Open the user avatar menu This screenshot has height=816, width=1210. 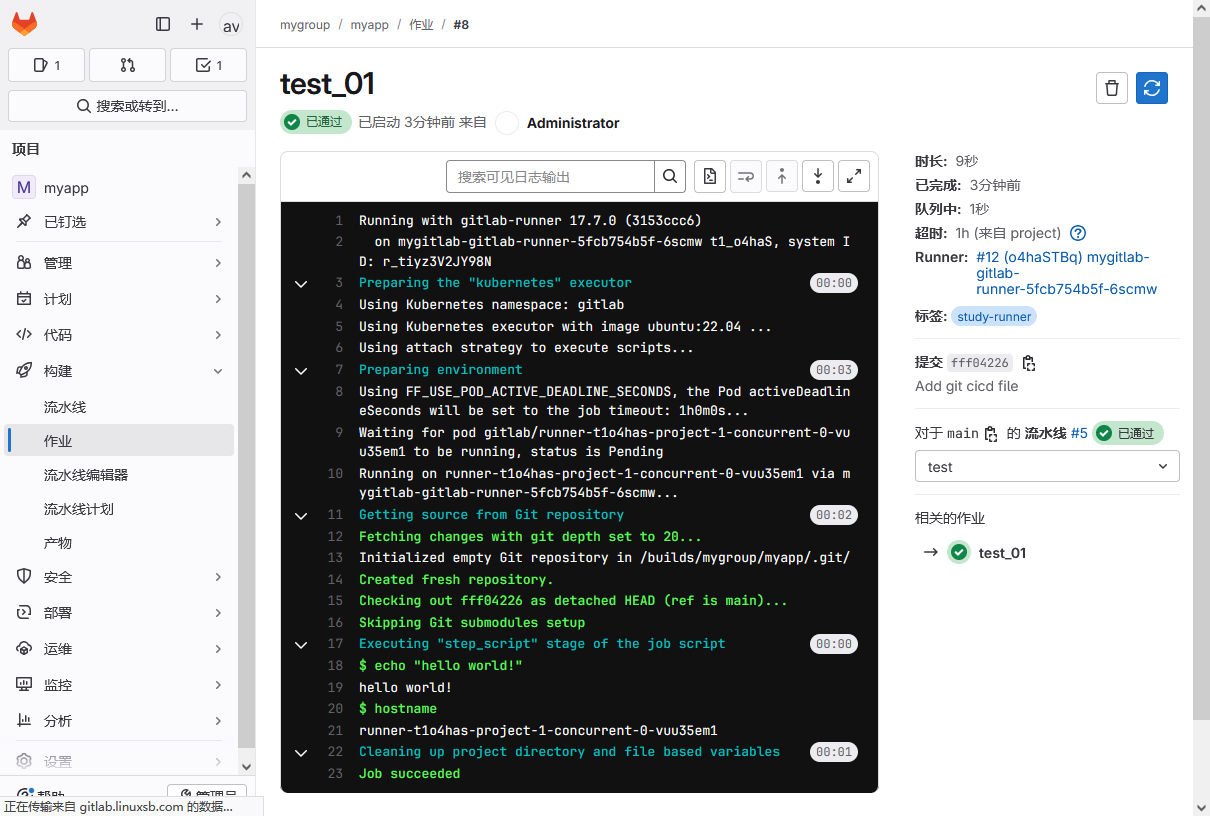click(x=231, y=25)
